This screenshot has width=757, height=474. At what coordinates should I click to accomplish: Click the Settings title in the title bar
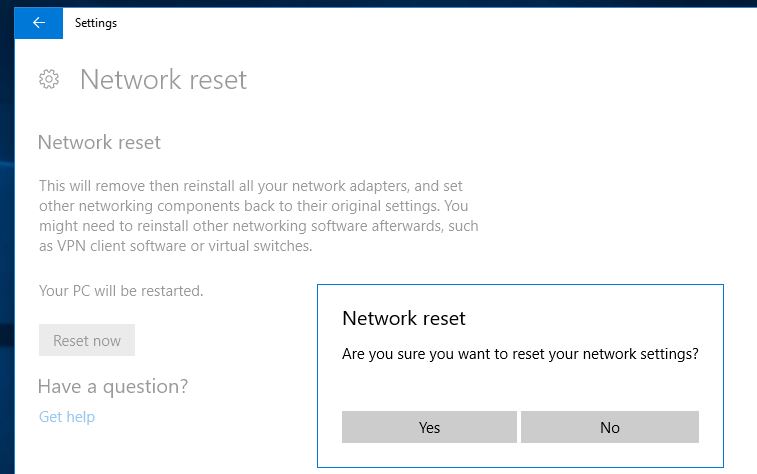[96, 23]
